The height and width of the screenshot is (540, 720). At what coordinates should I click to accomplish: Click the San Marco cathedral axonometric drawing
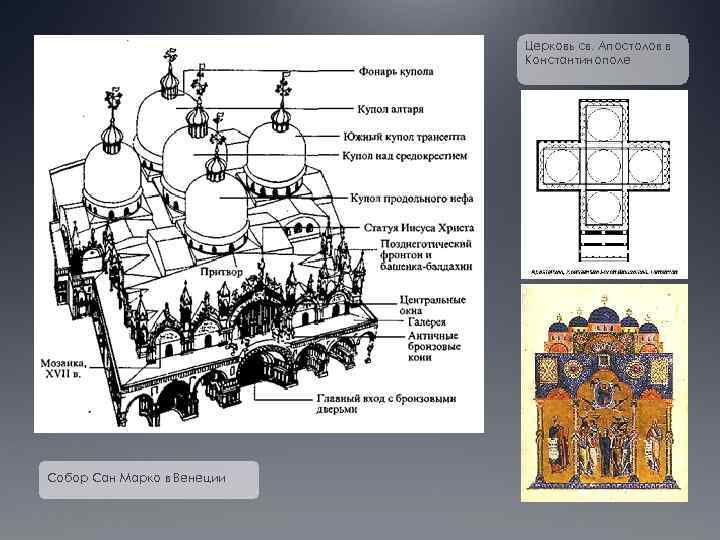[x=259, y=234]
